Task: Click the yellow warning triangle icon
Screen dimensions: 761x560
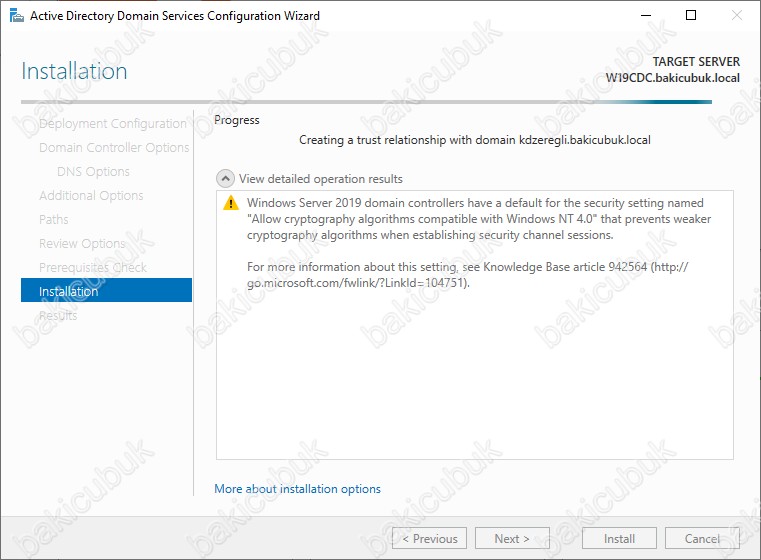Action: pos(231,203)
